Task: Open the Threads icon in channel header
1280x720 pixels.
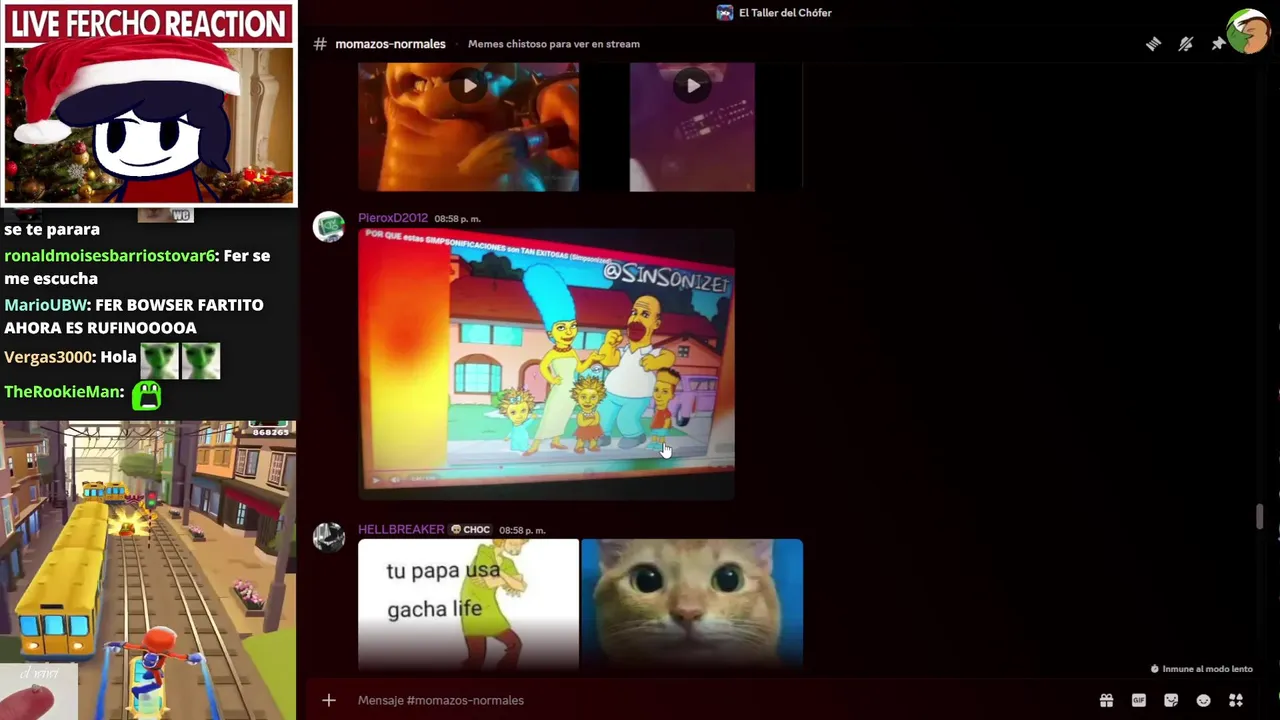Action: click(x=1153, y=44)
